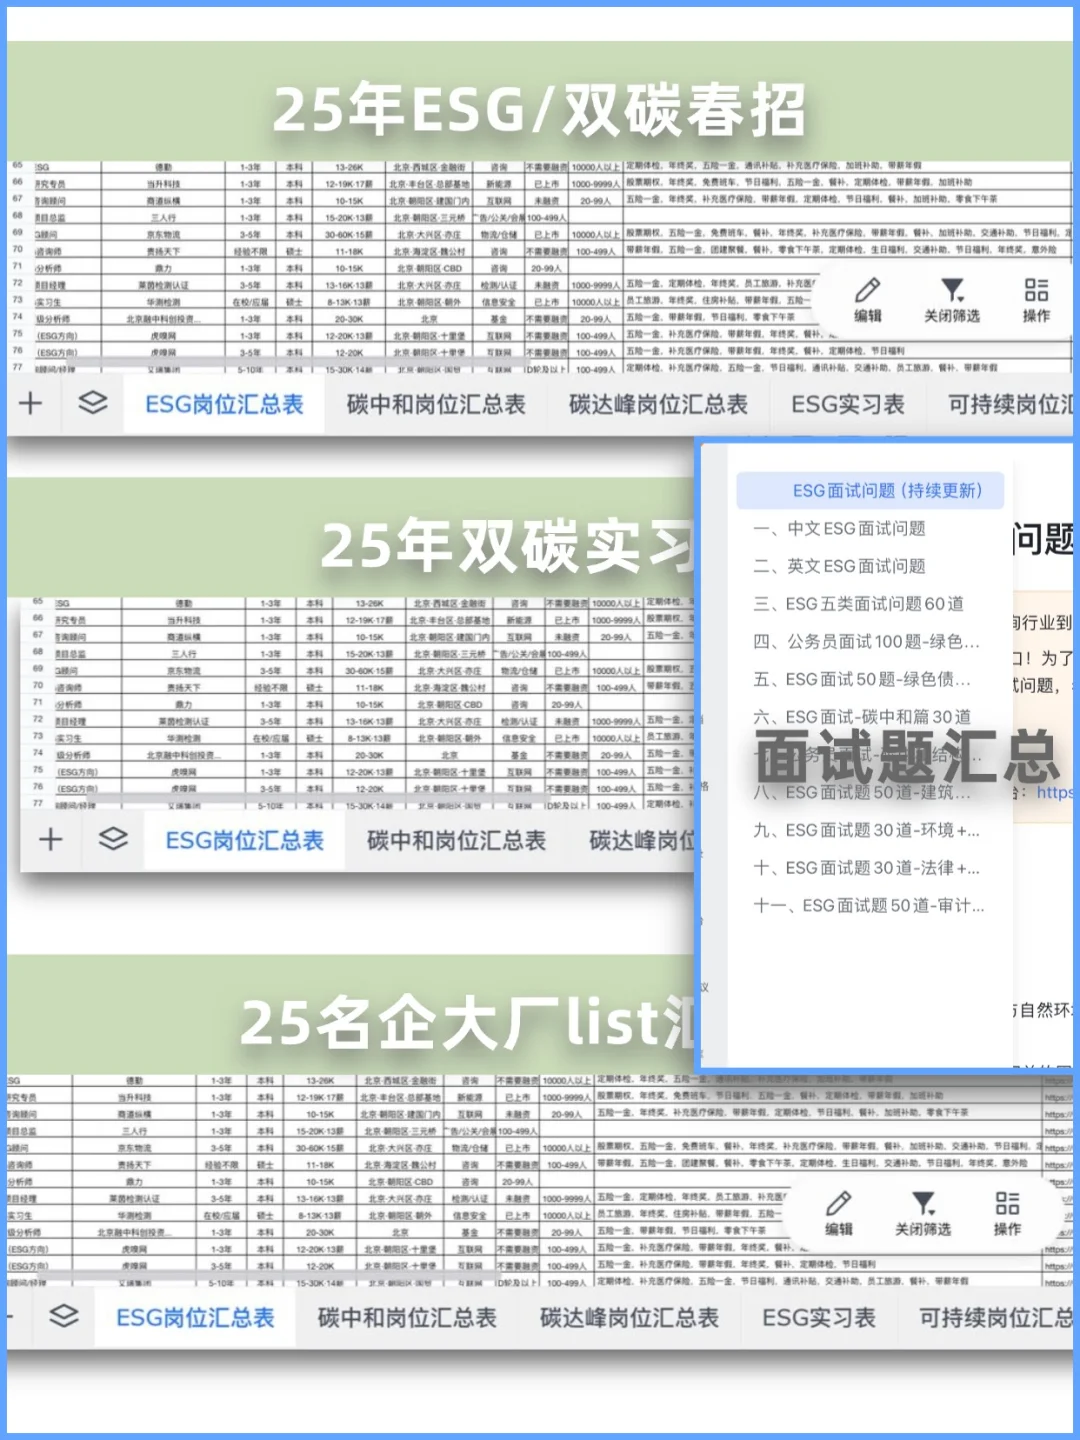Image resolution: width=1080 pixels, height=1440 pixels.
Task: Select 京东物流 cell in 春招 spreadsheet
Action: pyautogui.click(x=164, y=234)
